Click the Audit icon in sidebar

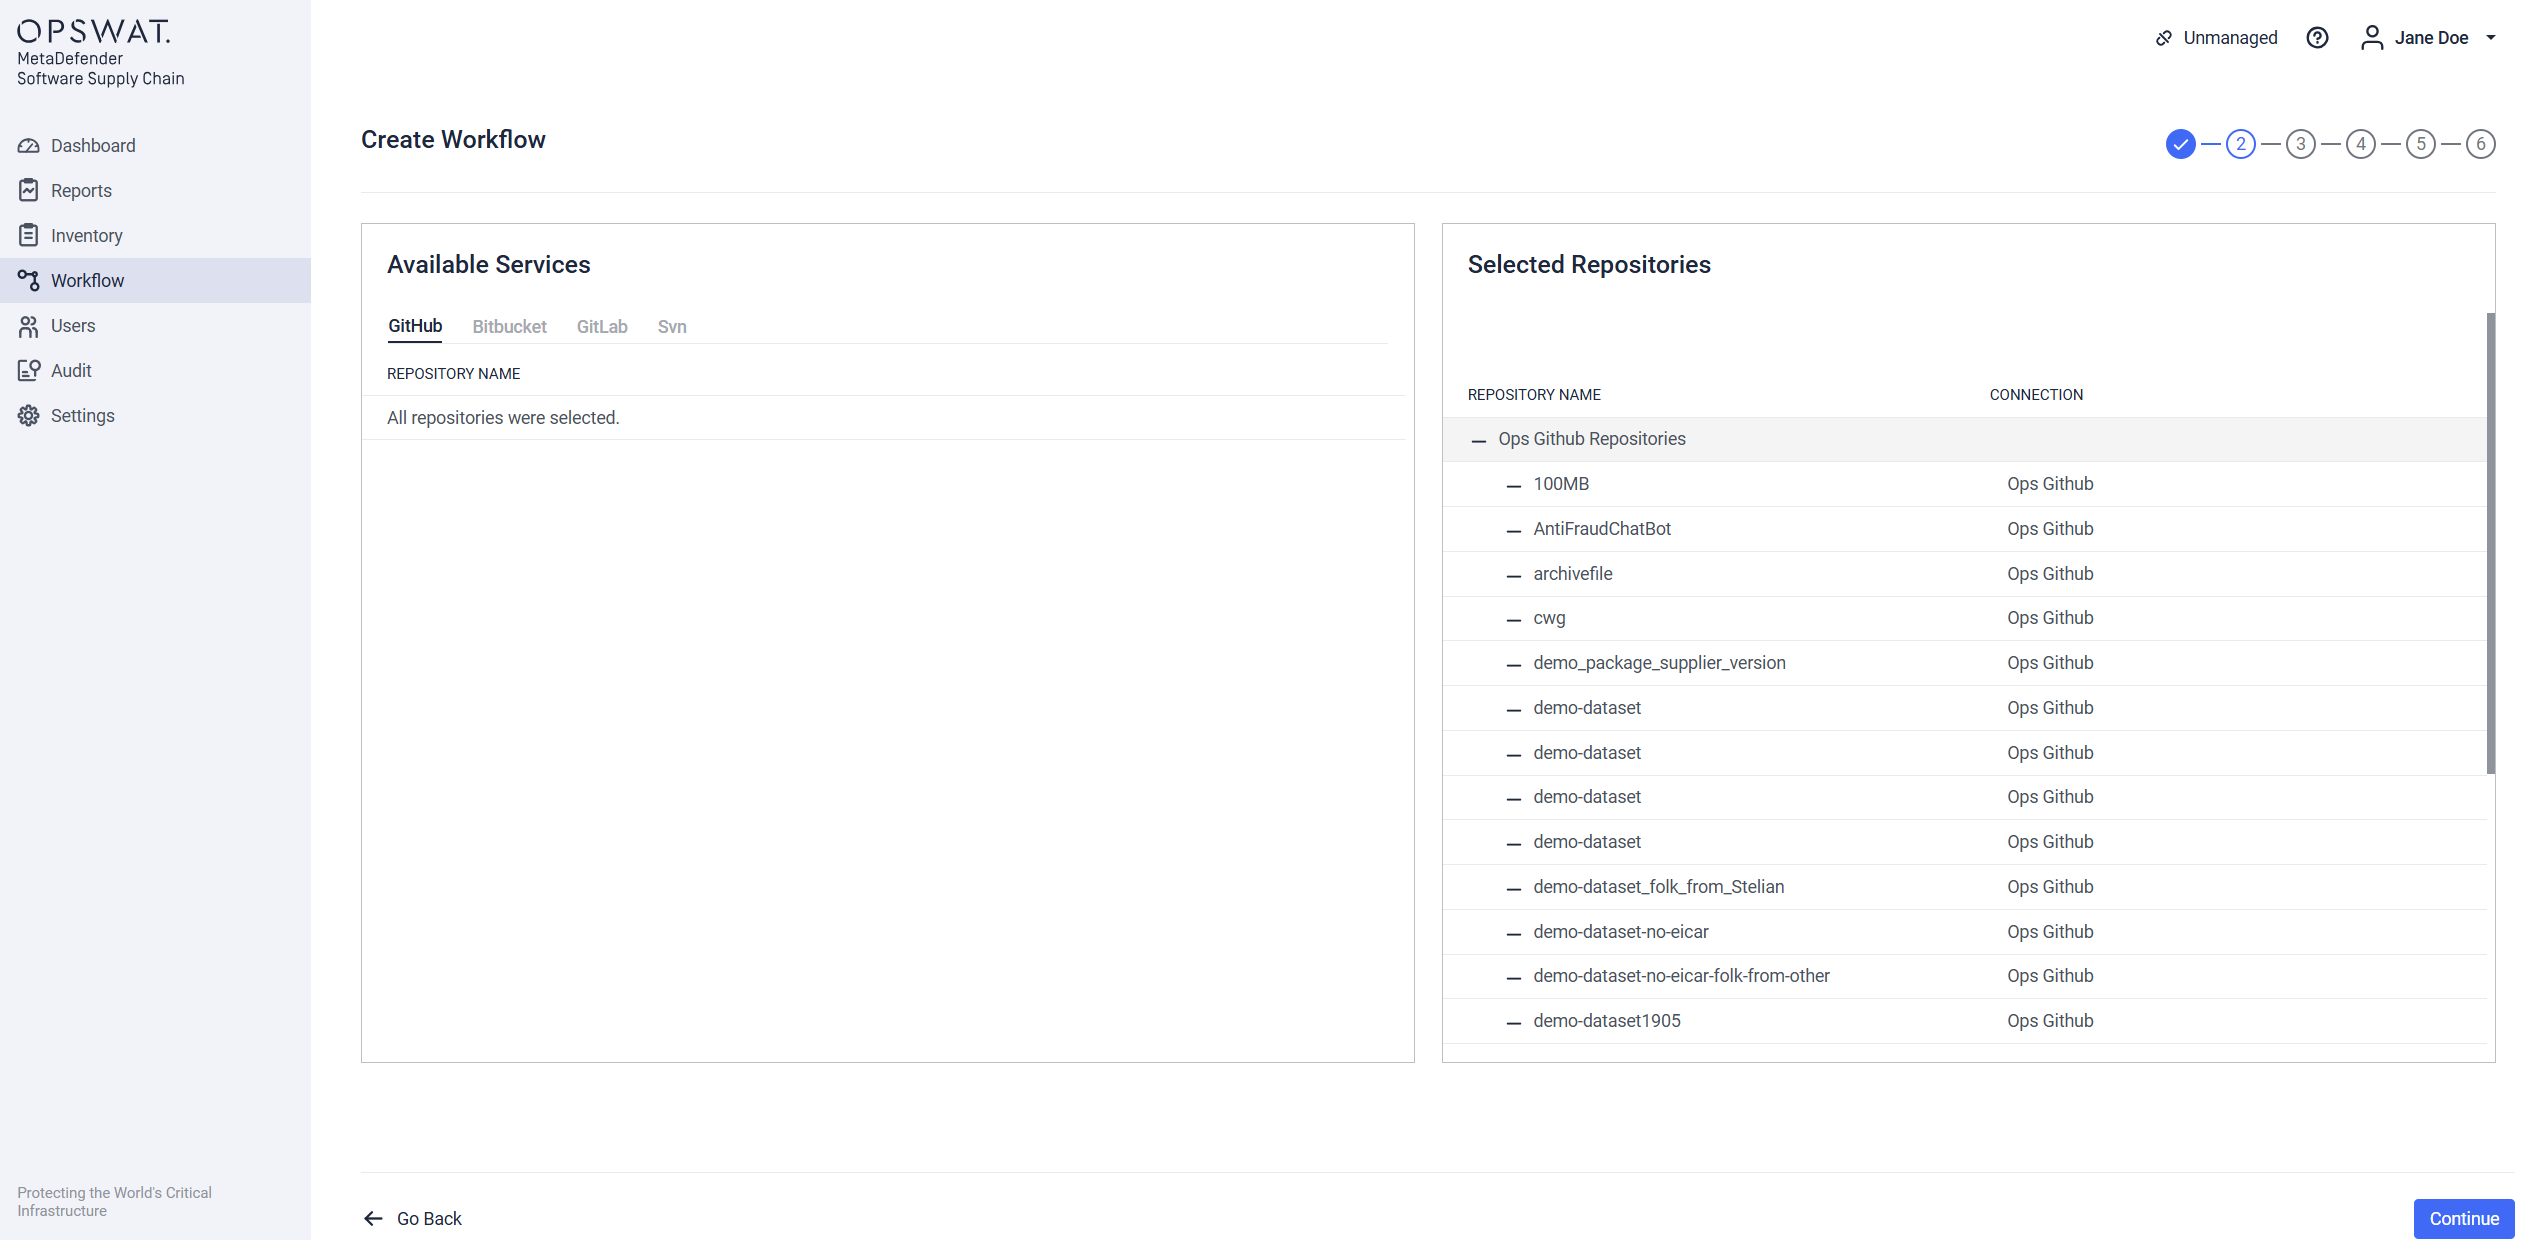[x=29, y=371]
